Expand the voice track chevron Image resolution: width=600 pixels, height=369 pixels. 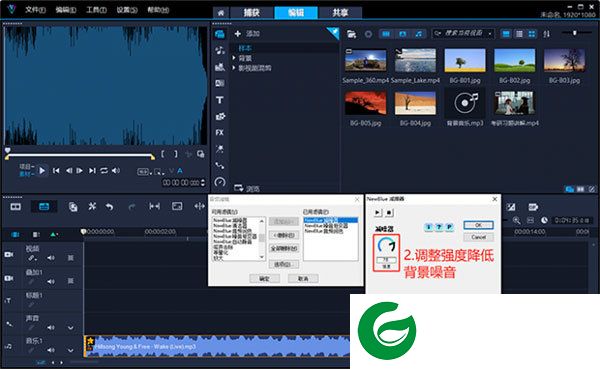coord(71,328)
